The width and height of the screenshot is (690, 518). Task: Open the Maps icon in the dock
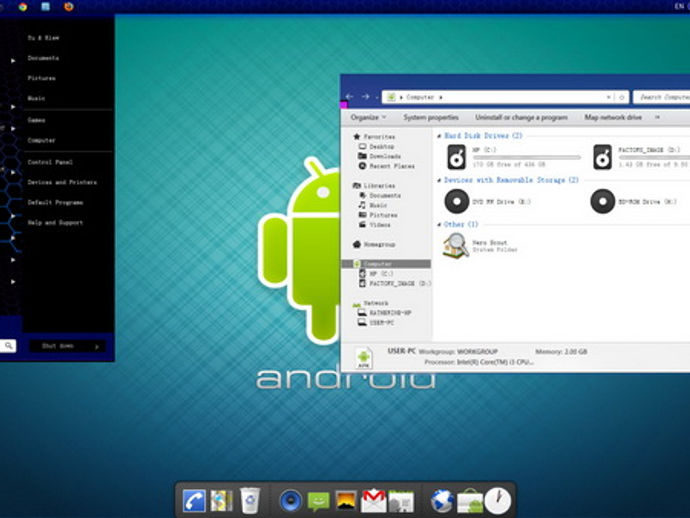click(x=221, y=501)
